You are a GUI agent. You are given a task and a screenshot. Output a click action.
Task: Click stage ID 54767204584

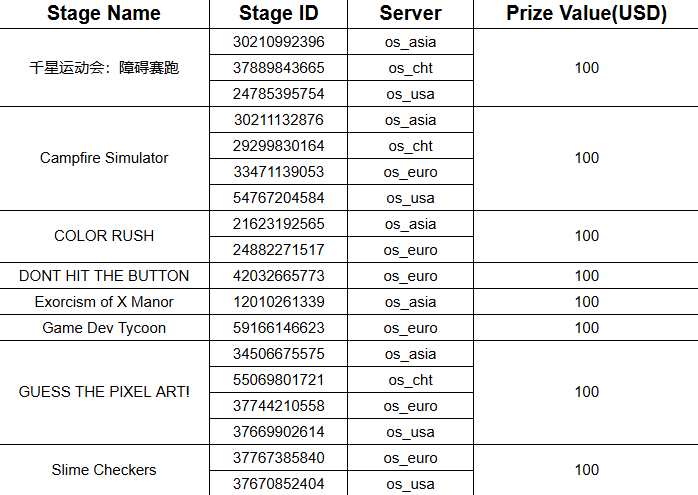pyautogui.click(x=279, y=198)
